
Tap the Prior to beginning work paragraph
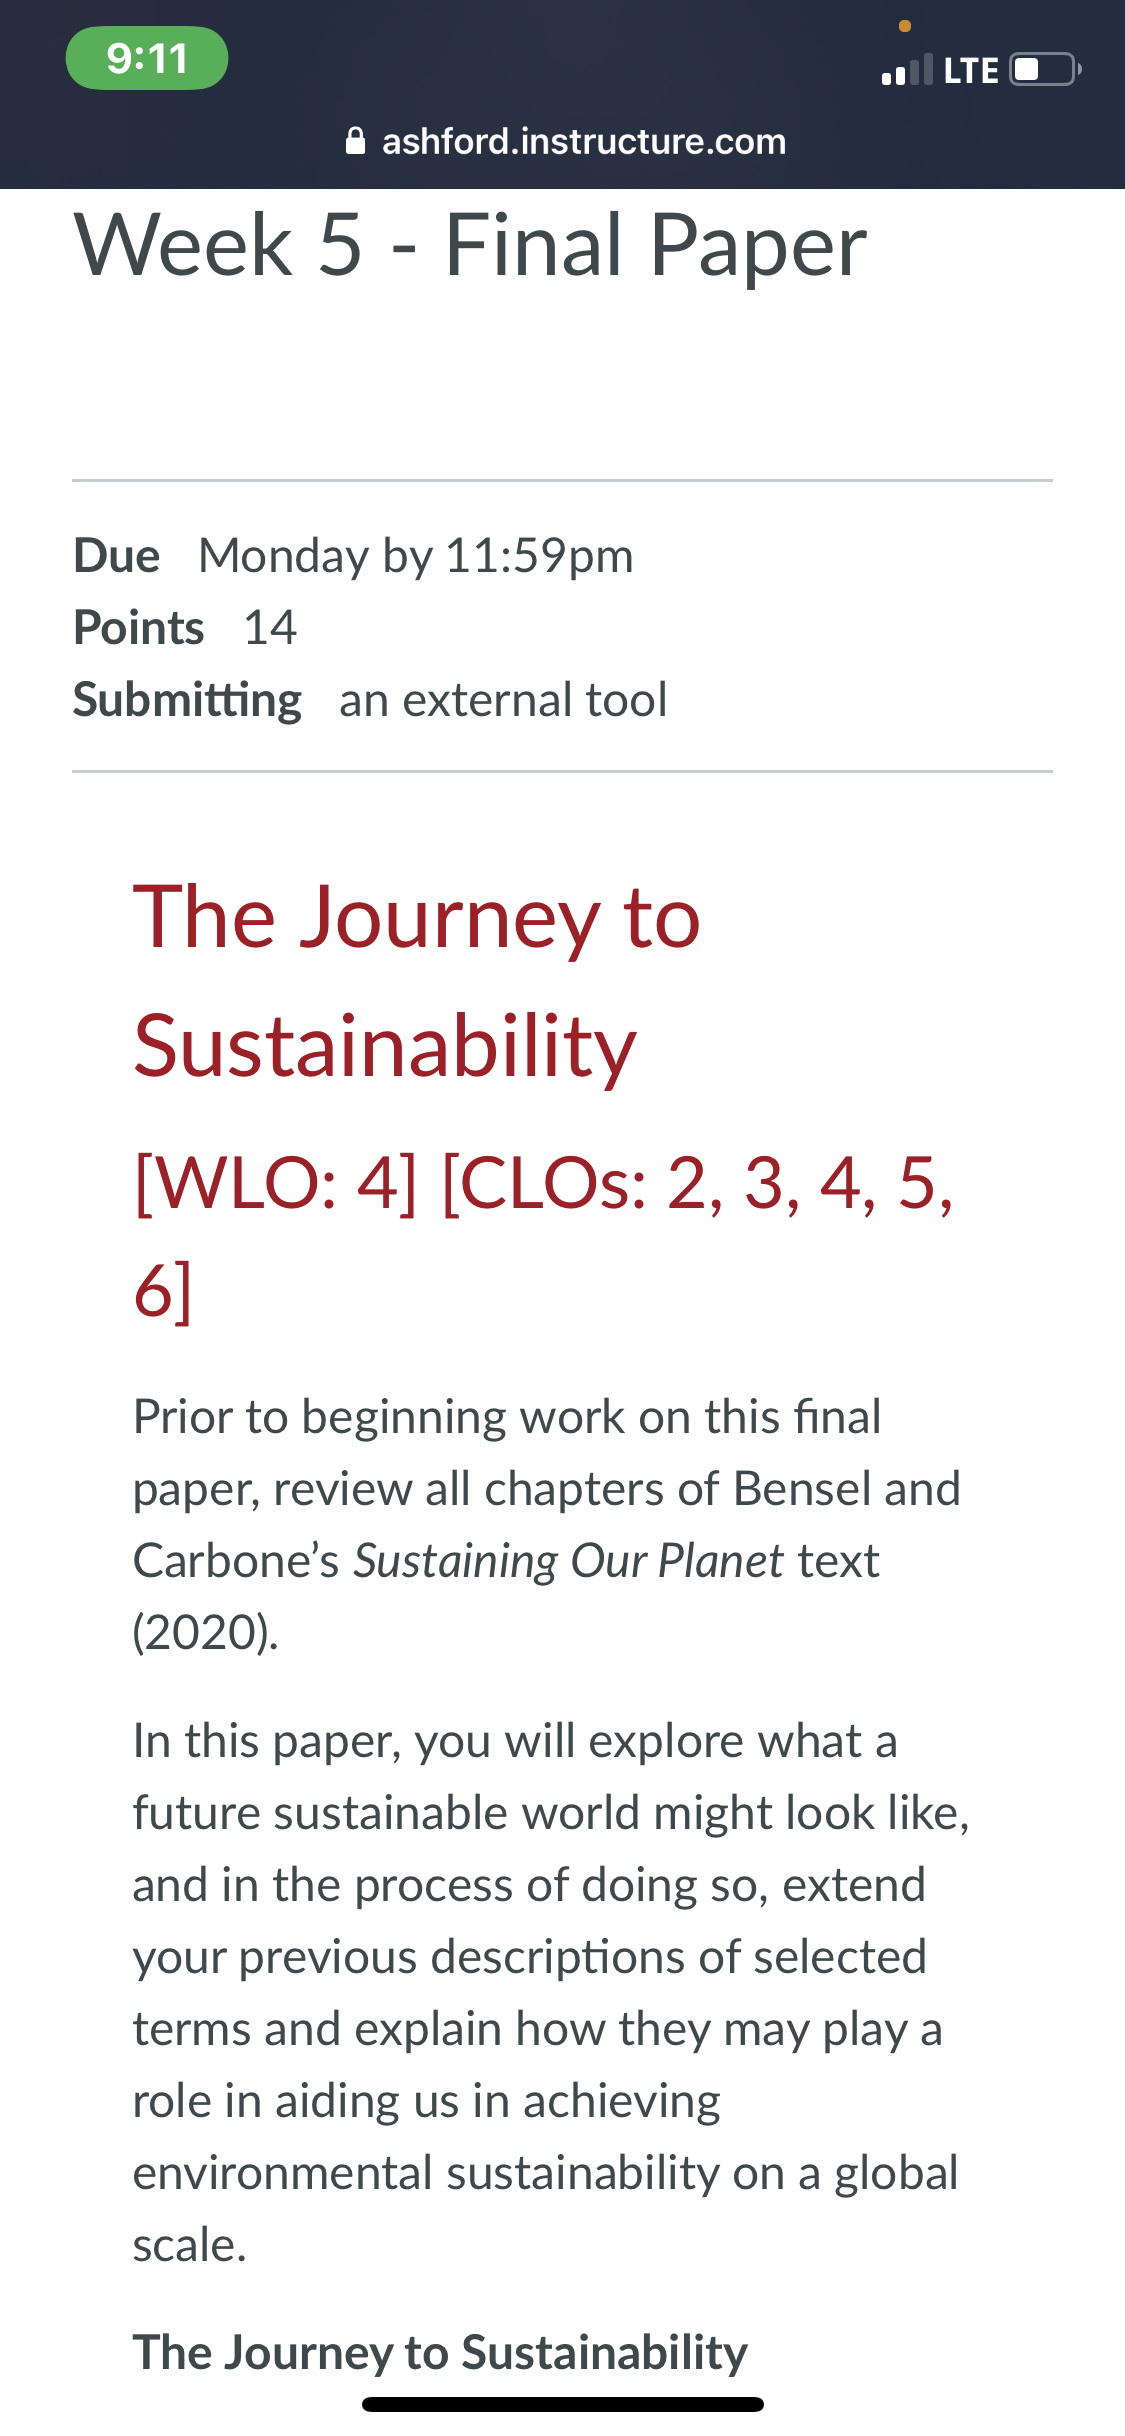pos(547,1524)
